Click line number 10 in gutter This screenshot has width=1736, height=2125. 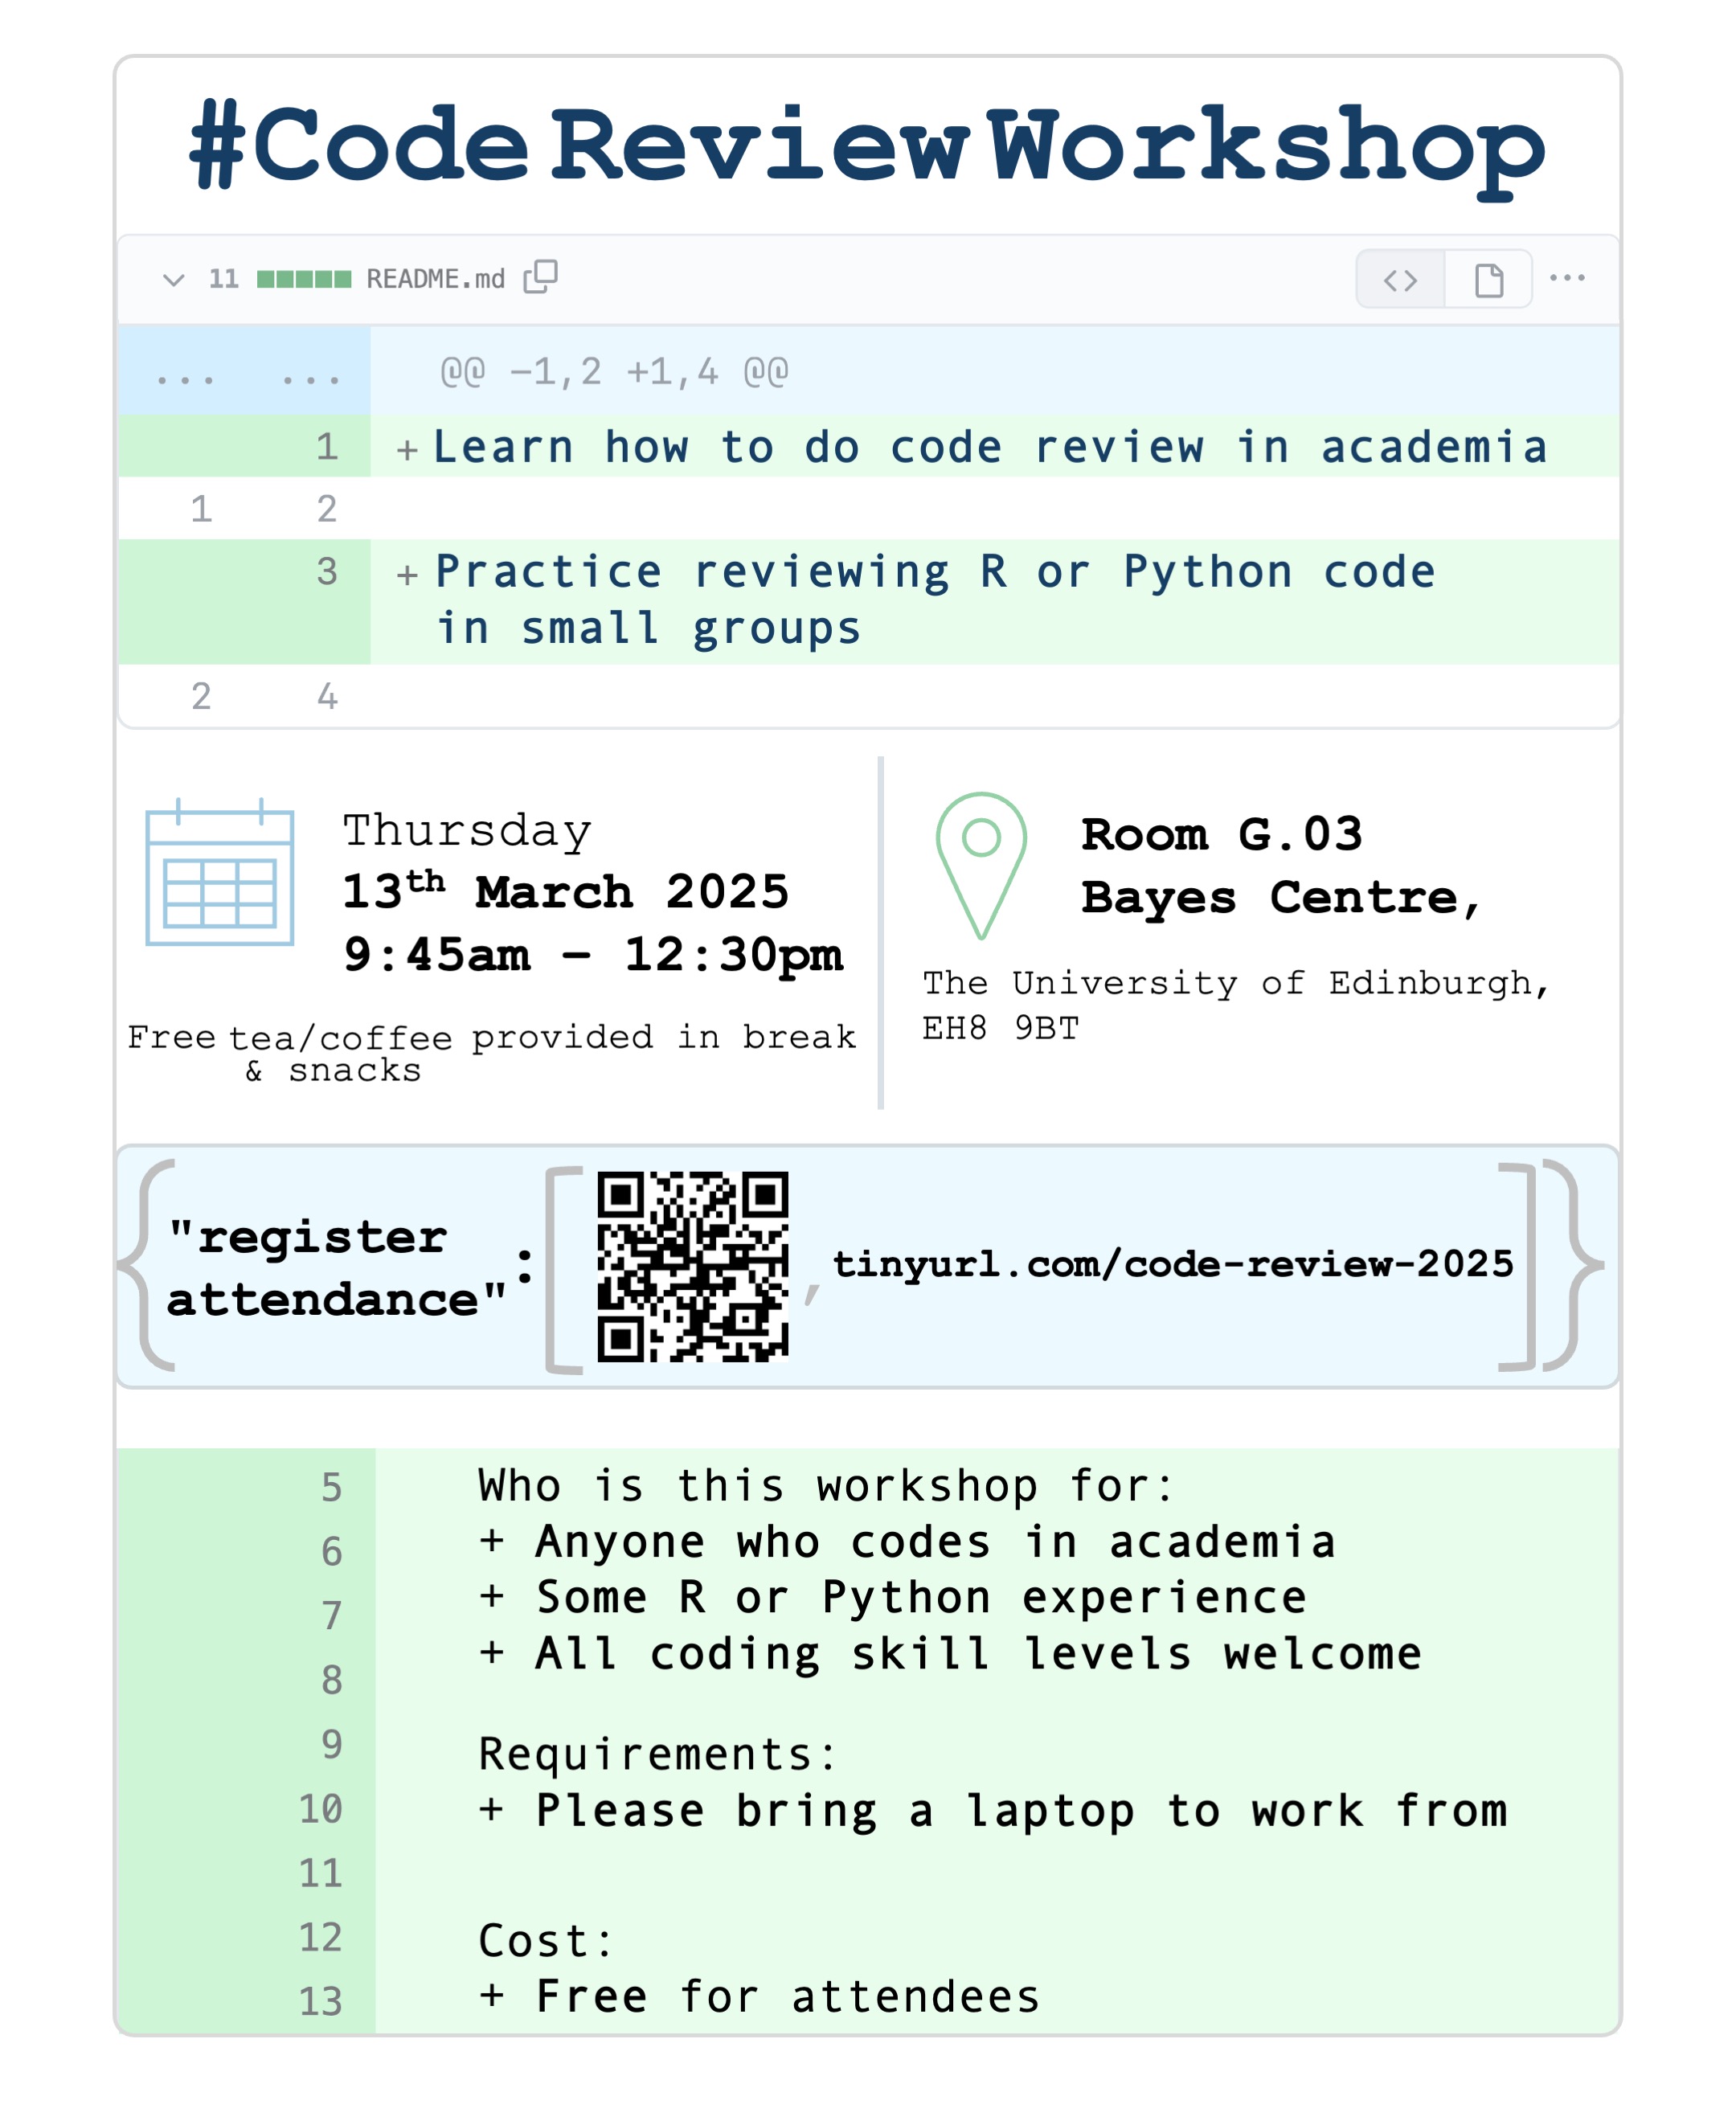(x=320, y=1809)
